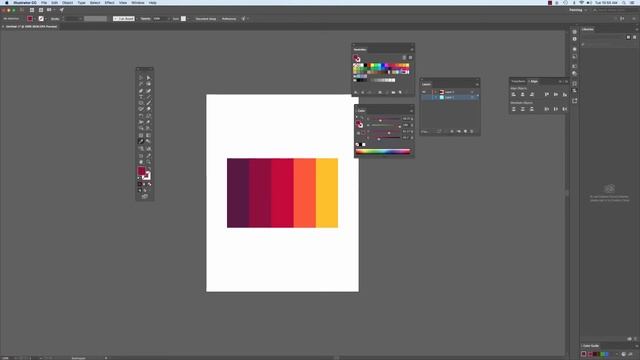640x360 pixels.
Task: Select the Zoom tool
Action: point(149,162)
